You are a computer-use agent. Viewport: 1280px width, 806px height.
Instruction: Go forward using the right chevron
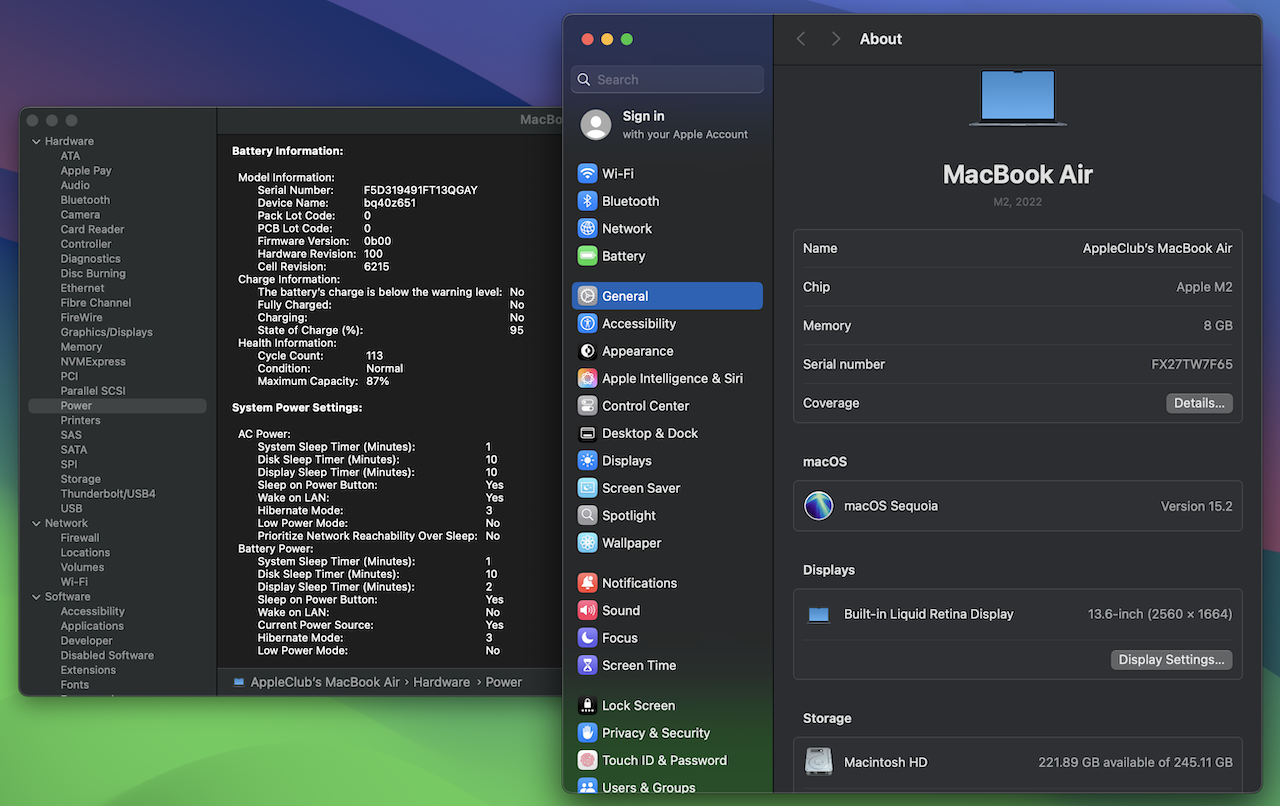click(836, 39)
